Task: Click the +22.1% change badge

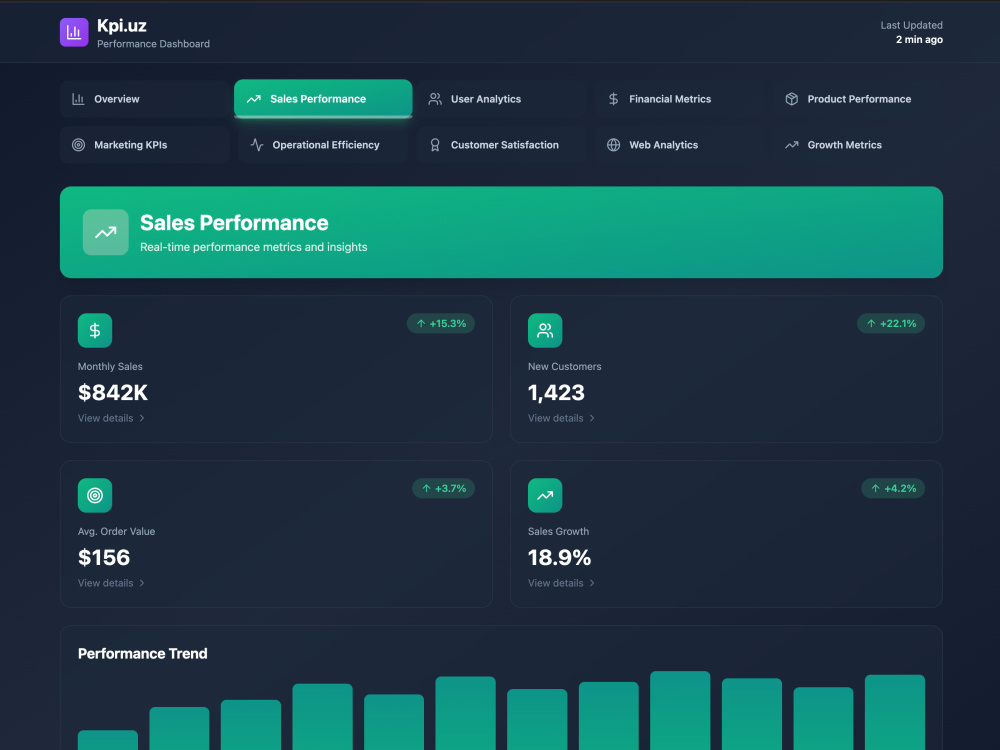Action: coord(891,323)
